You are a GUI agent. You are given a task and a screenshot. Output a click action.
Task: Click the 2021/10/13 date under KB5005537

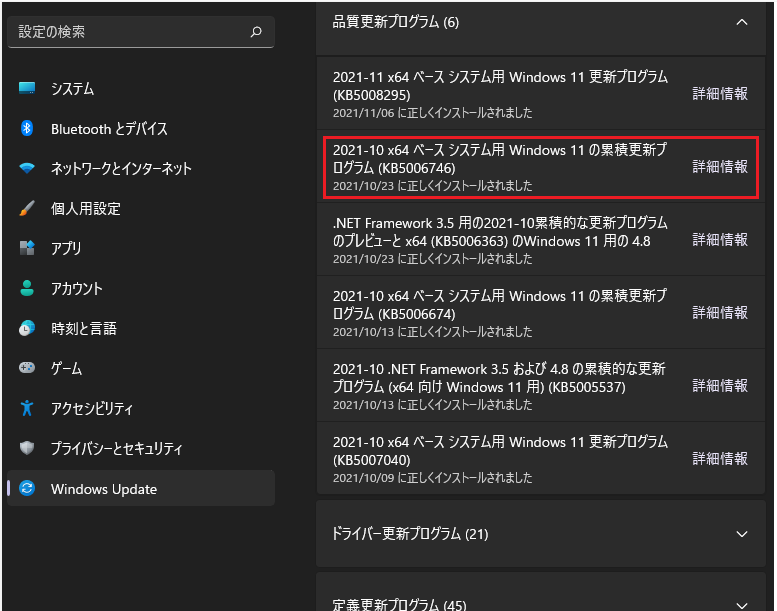point(433,405)
